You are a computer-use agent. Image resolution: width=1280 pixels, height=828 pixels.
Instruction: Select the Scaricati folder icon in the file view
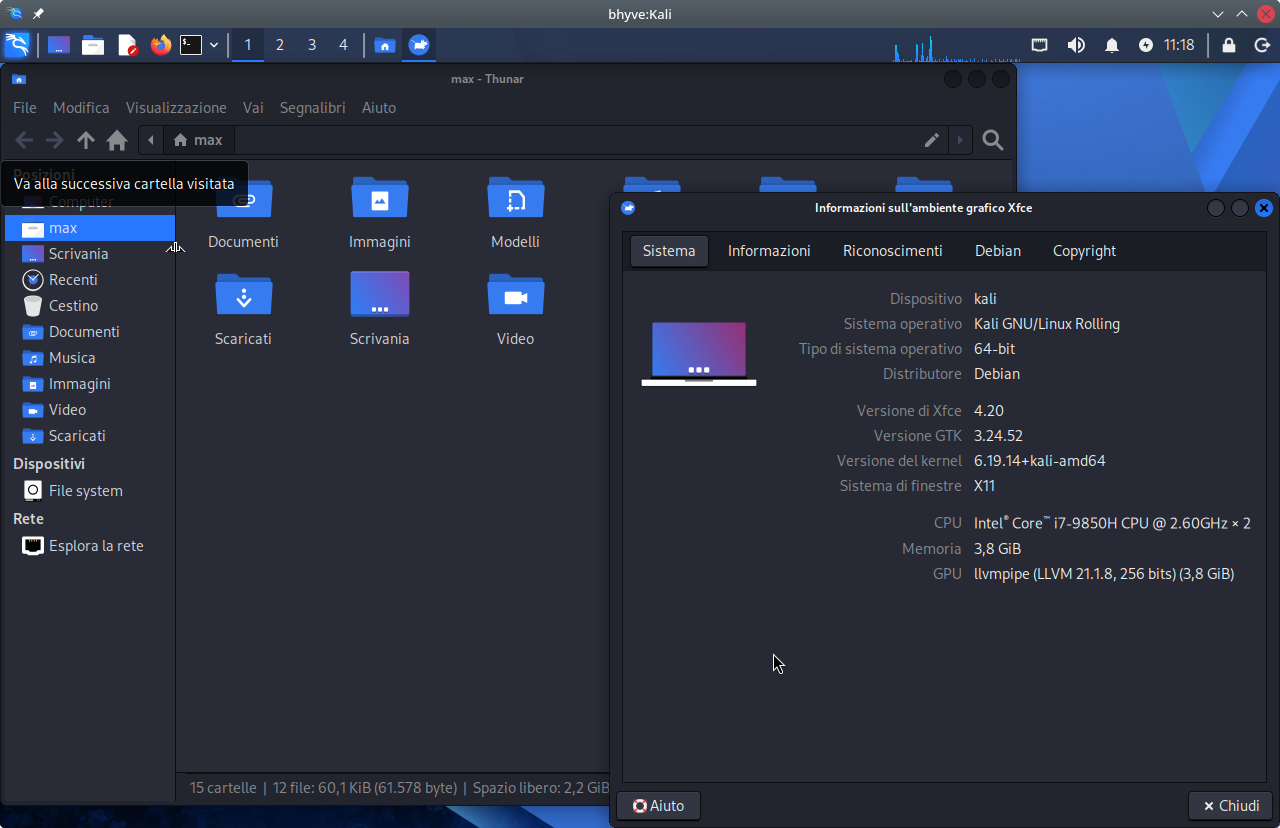pos(244,295)
